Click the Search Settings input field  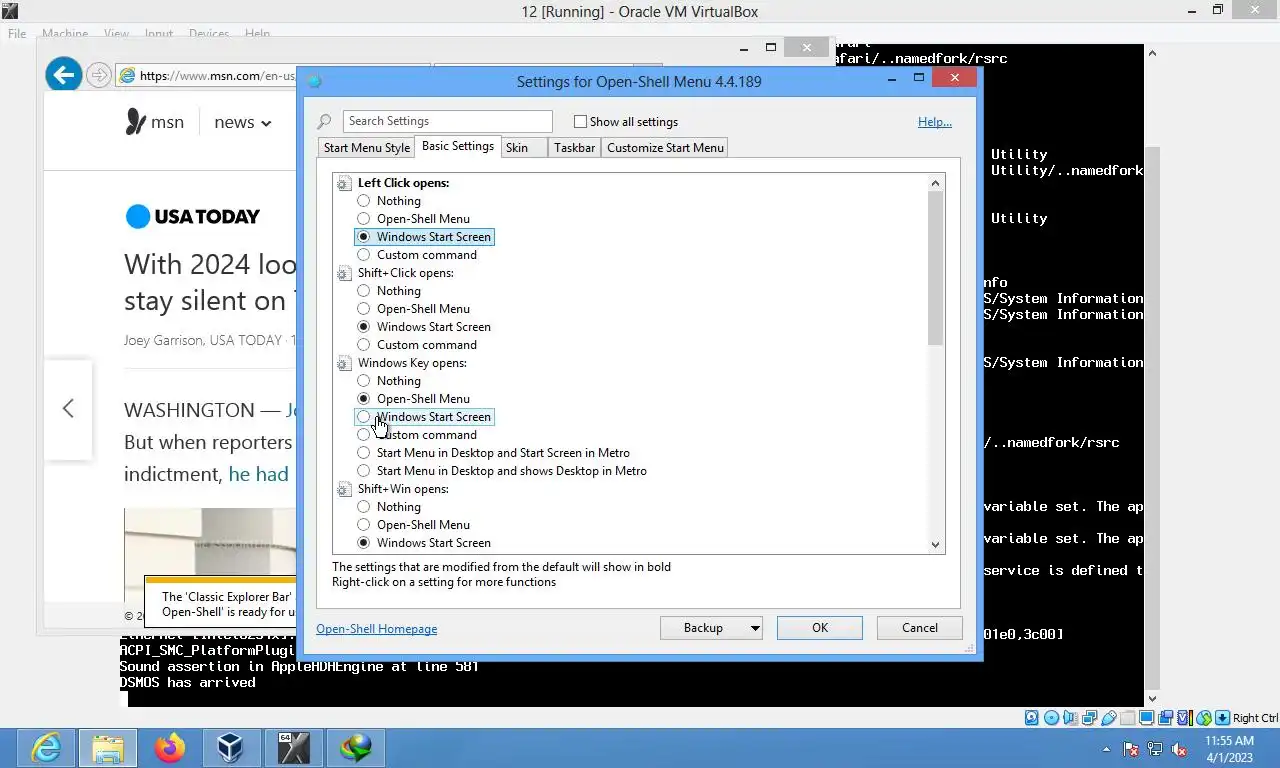pyautogui.click(x=447, y=121)
